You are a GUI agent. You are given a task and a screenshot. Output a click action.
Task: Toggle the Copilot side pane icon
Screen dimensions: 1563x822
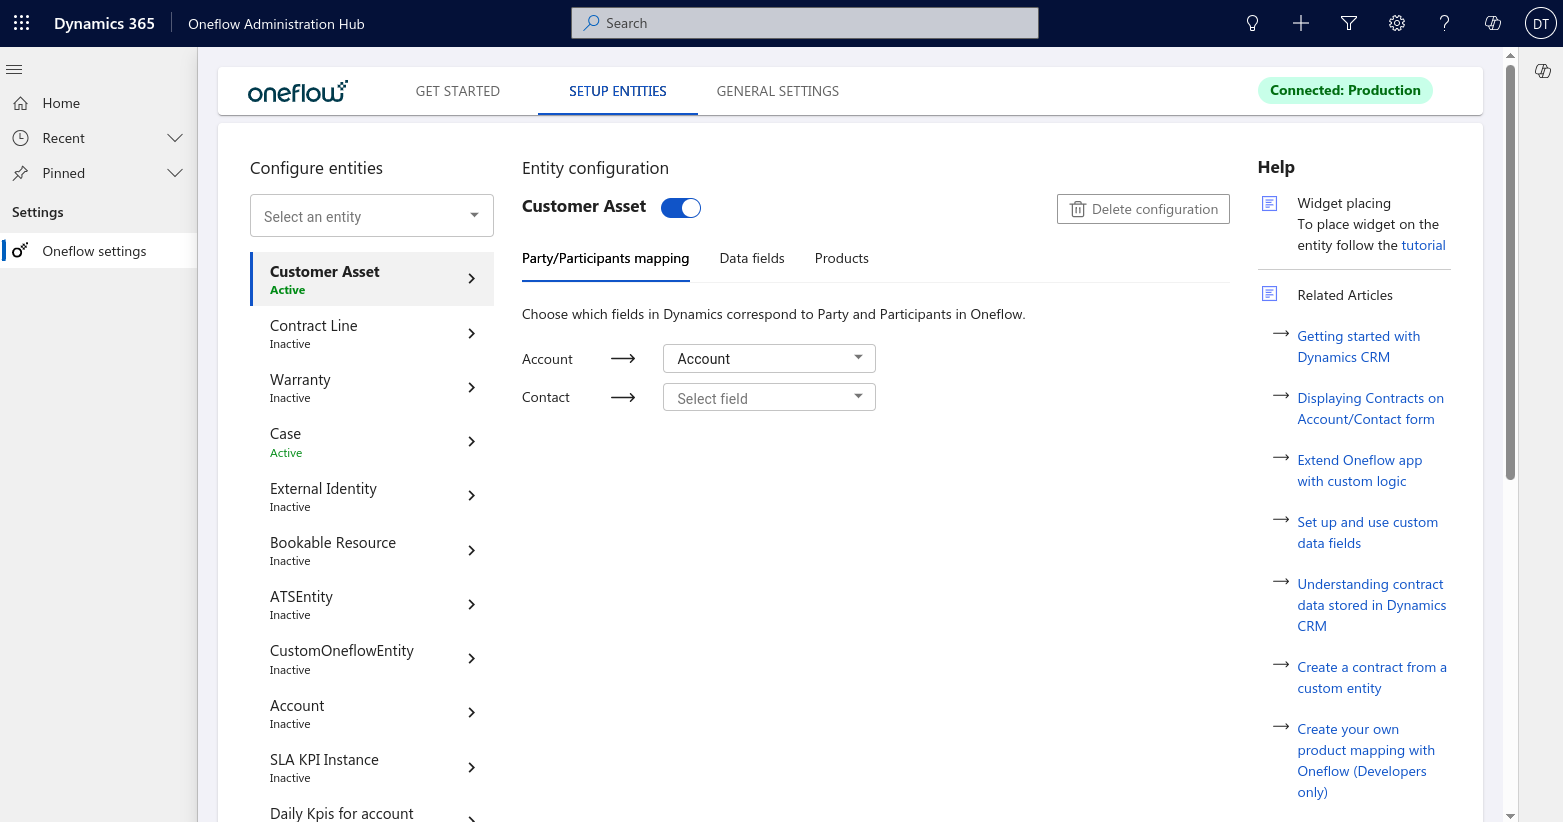coord(1543,70)
